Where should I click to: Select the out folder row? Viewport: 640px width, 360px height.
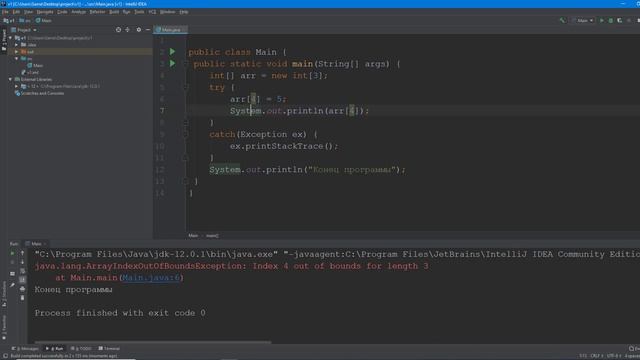click(x=80, y=52)
